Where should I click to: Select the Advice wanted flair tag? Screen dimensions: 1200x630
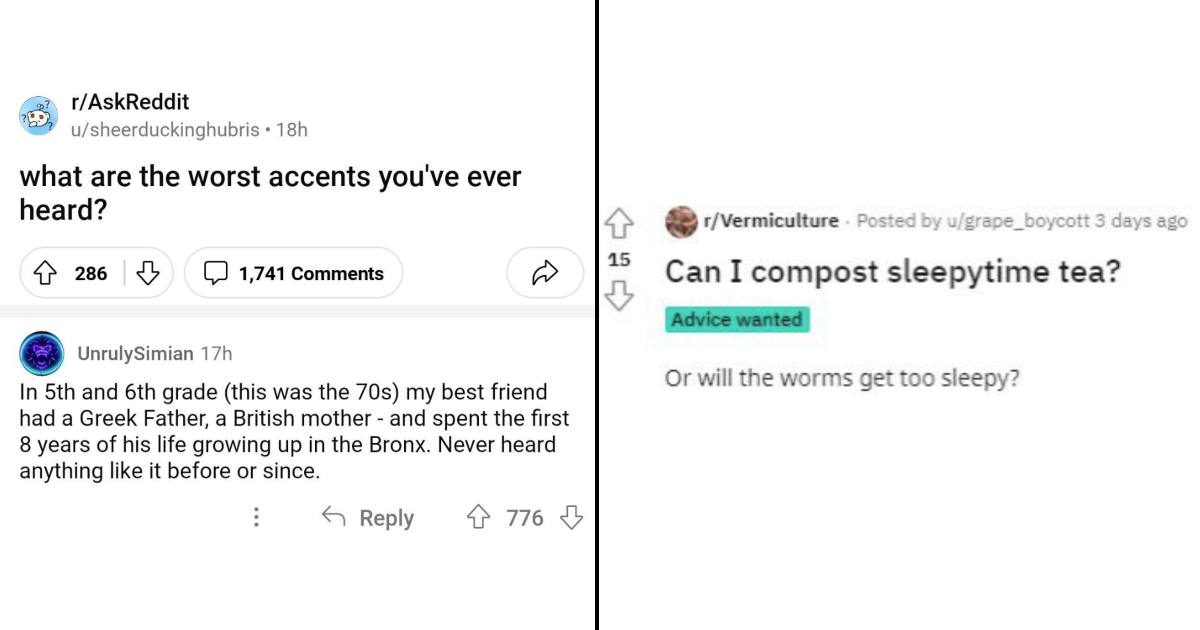coord(736,319)
